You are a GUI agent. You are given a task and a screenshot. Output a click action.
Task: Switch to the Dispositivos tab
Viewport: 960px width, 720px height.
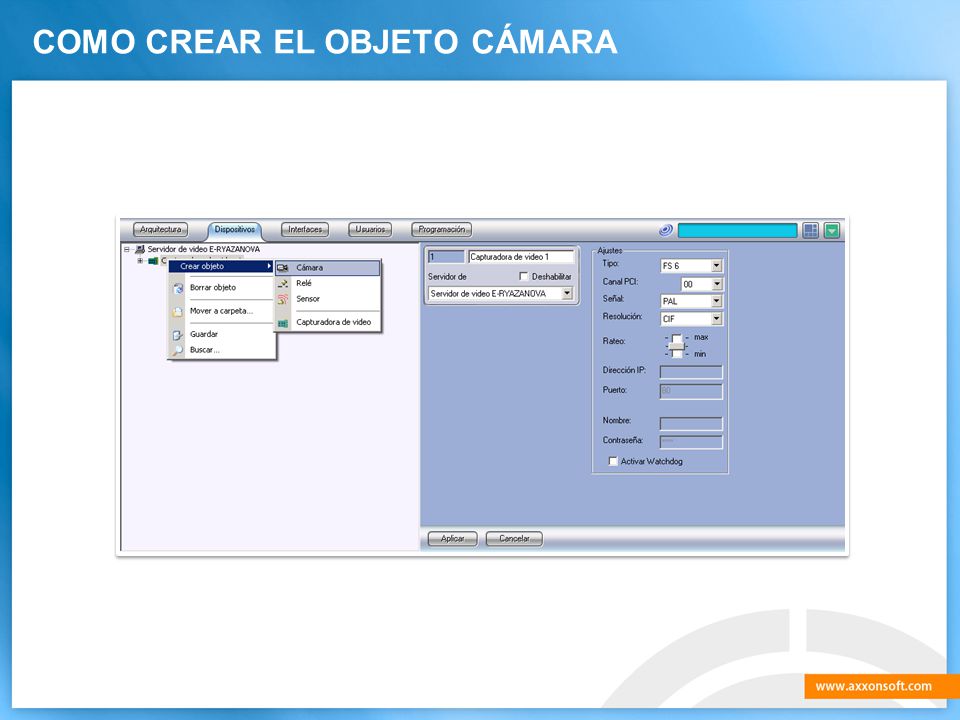click(x=234, y=230)
